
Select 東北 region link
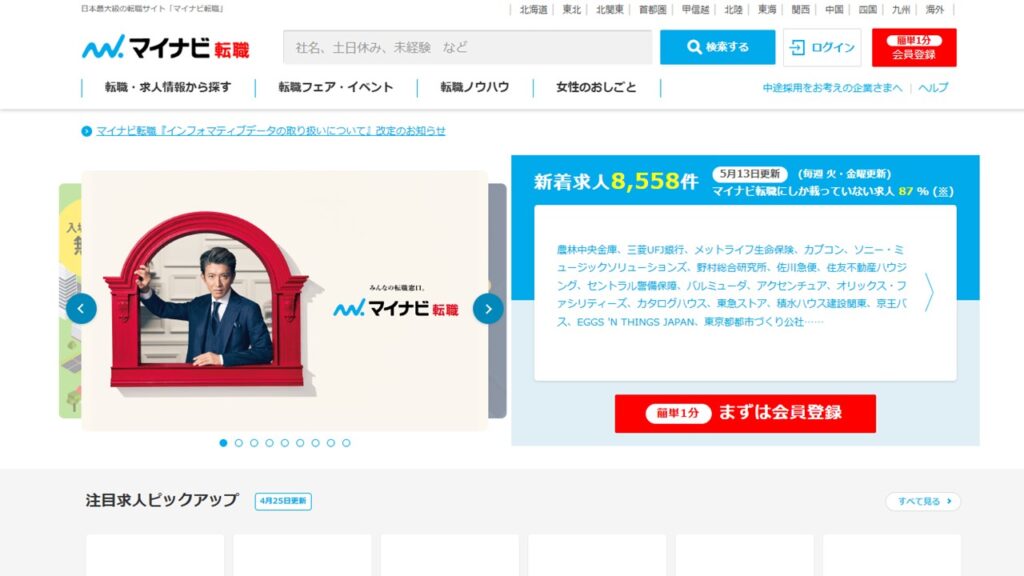571,10
